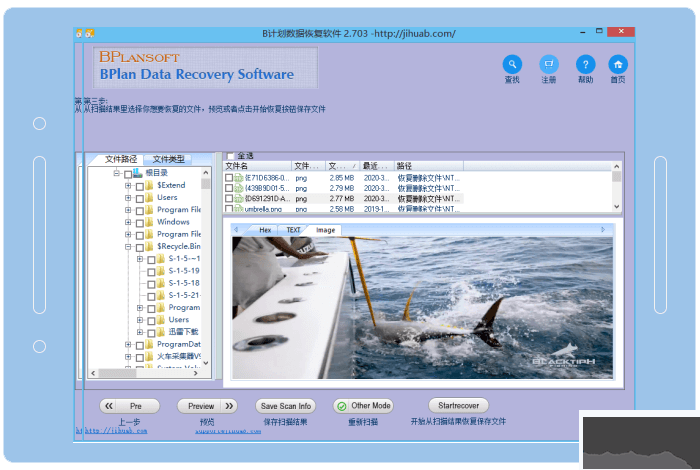Expand the $Extend tree node
Screen dimensions: 700x470
[128, 185]
